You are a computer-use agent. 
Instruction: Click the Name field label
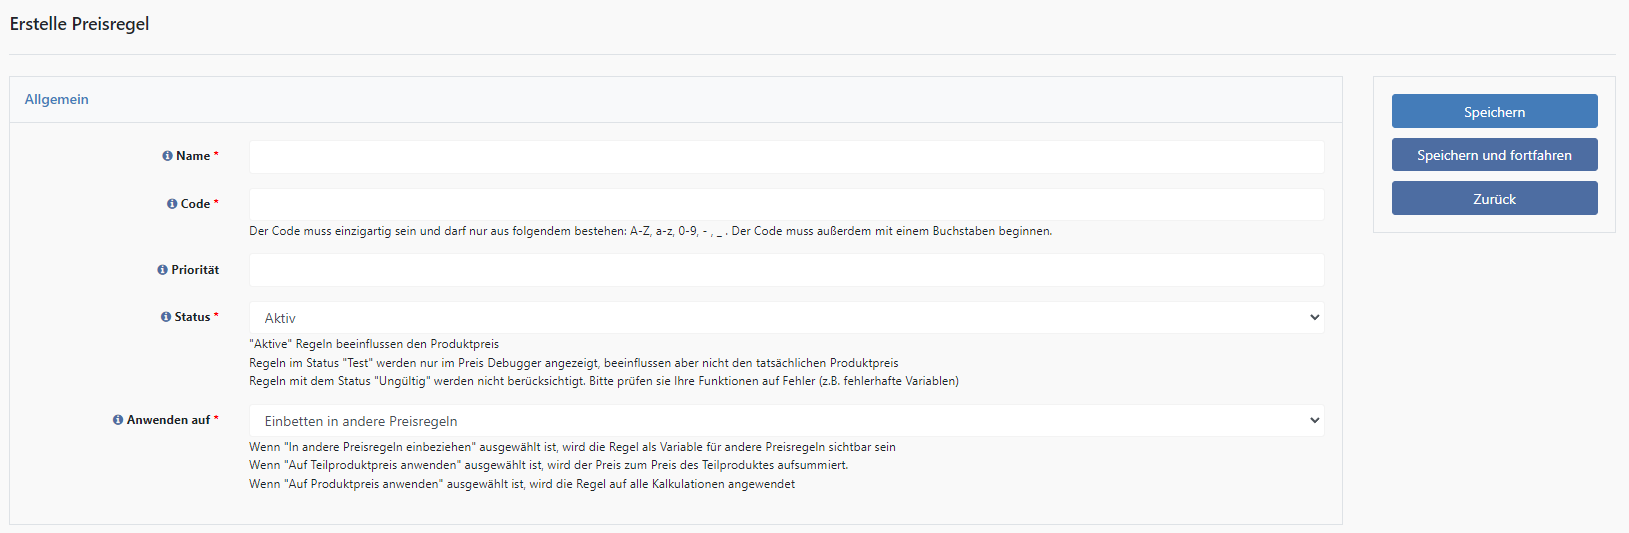(x=193, y=156)
